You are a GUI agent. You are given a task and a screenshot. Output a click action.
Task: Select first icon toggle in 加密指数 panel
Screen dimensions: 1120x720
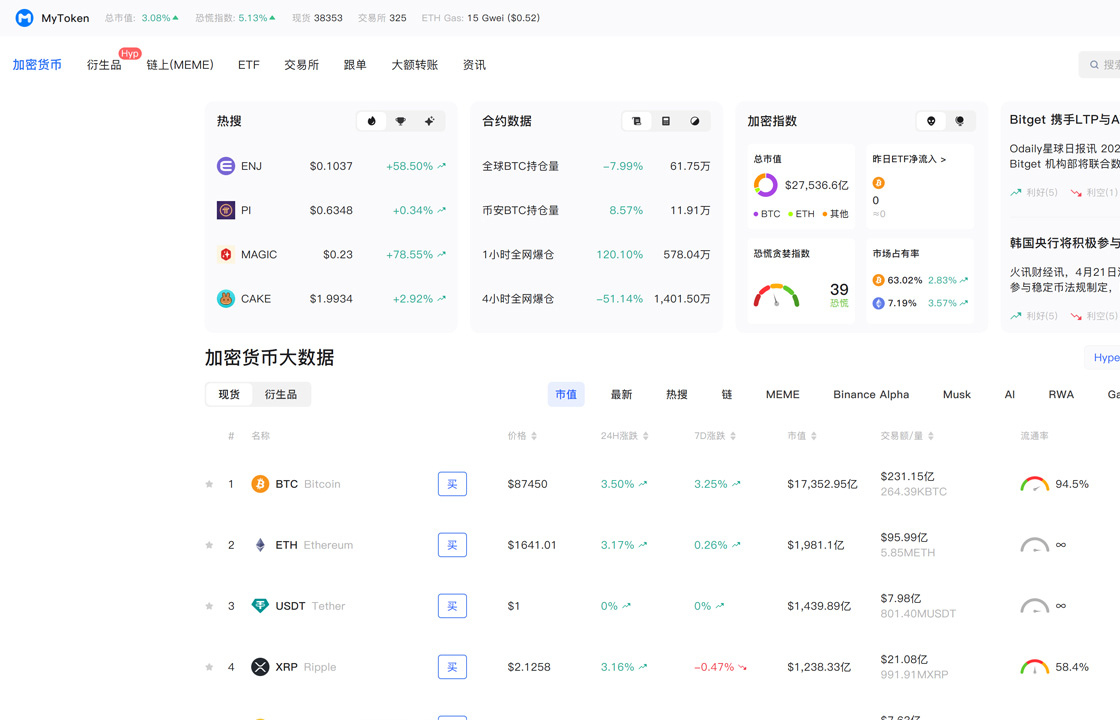coord(931,121)
